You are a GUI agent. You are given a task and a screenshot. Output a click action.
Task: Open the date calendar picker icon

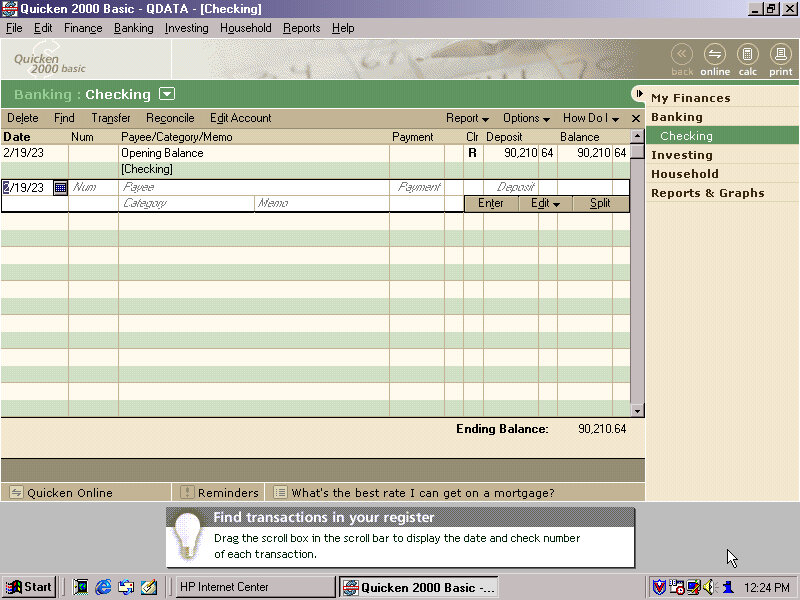60,187
